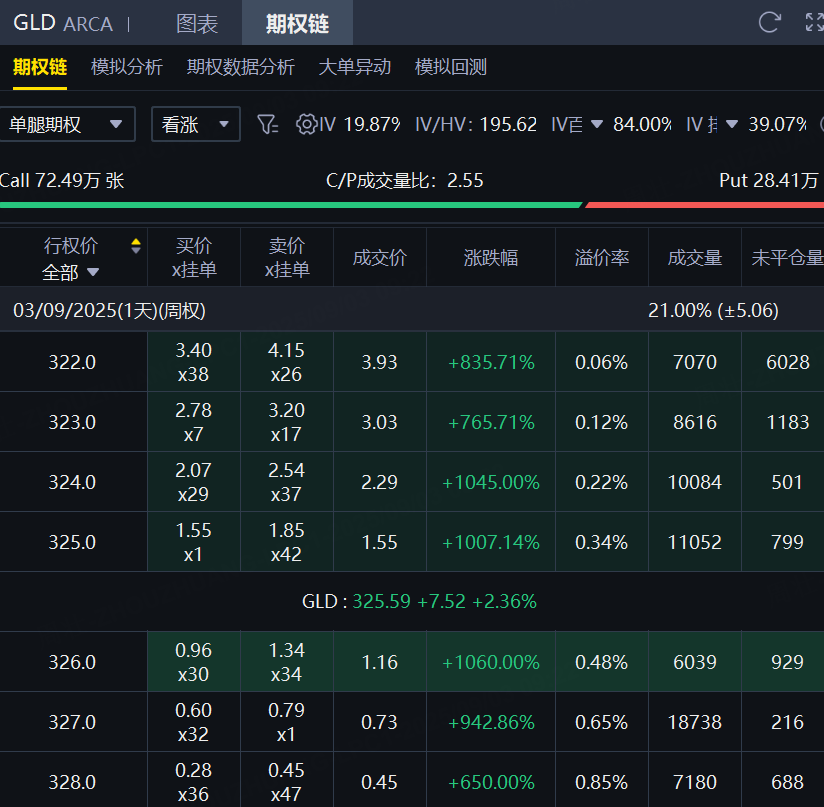Image resolution: width=824 pixels, height=807 pixels.
Task: Click the 涨跌幅 column header
Action: coord(491,258)
